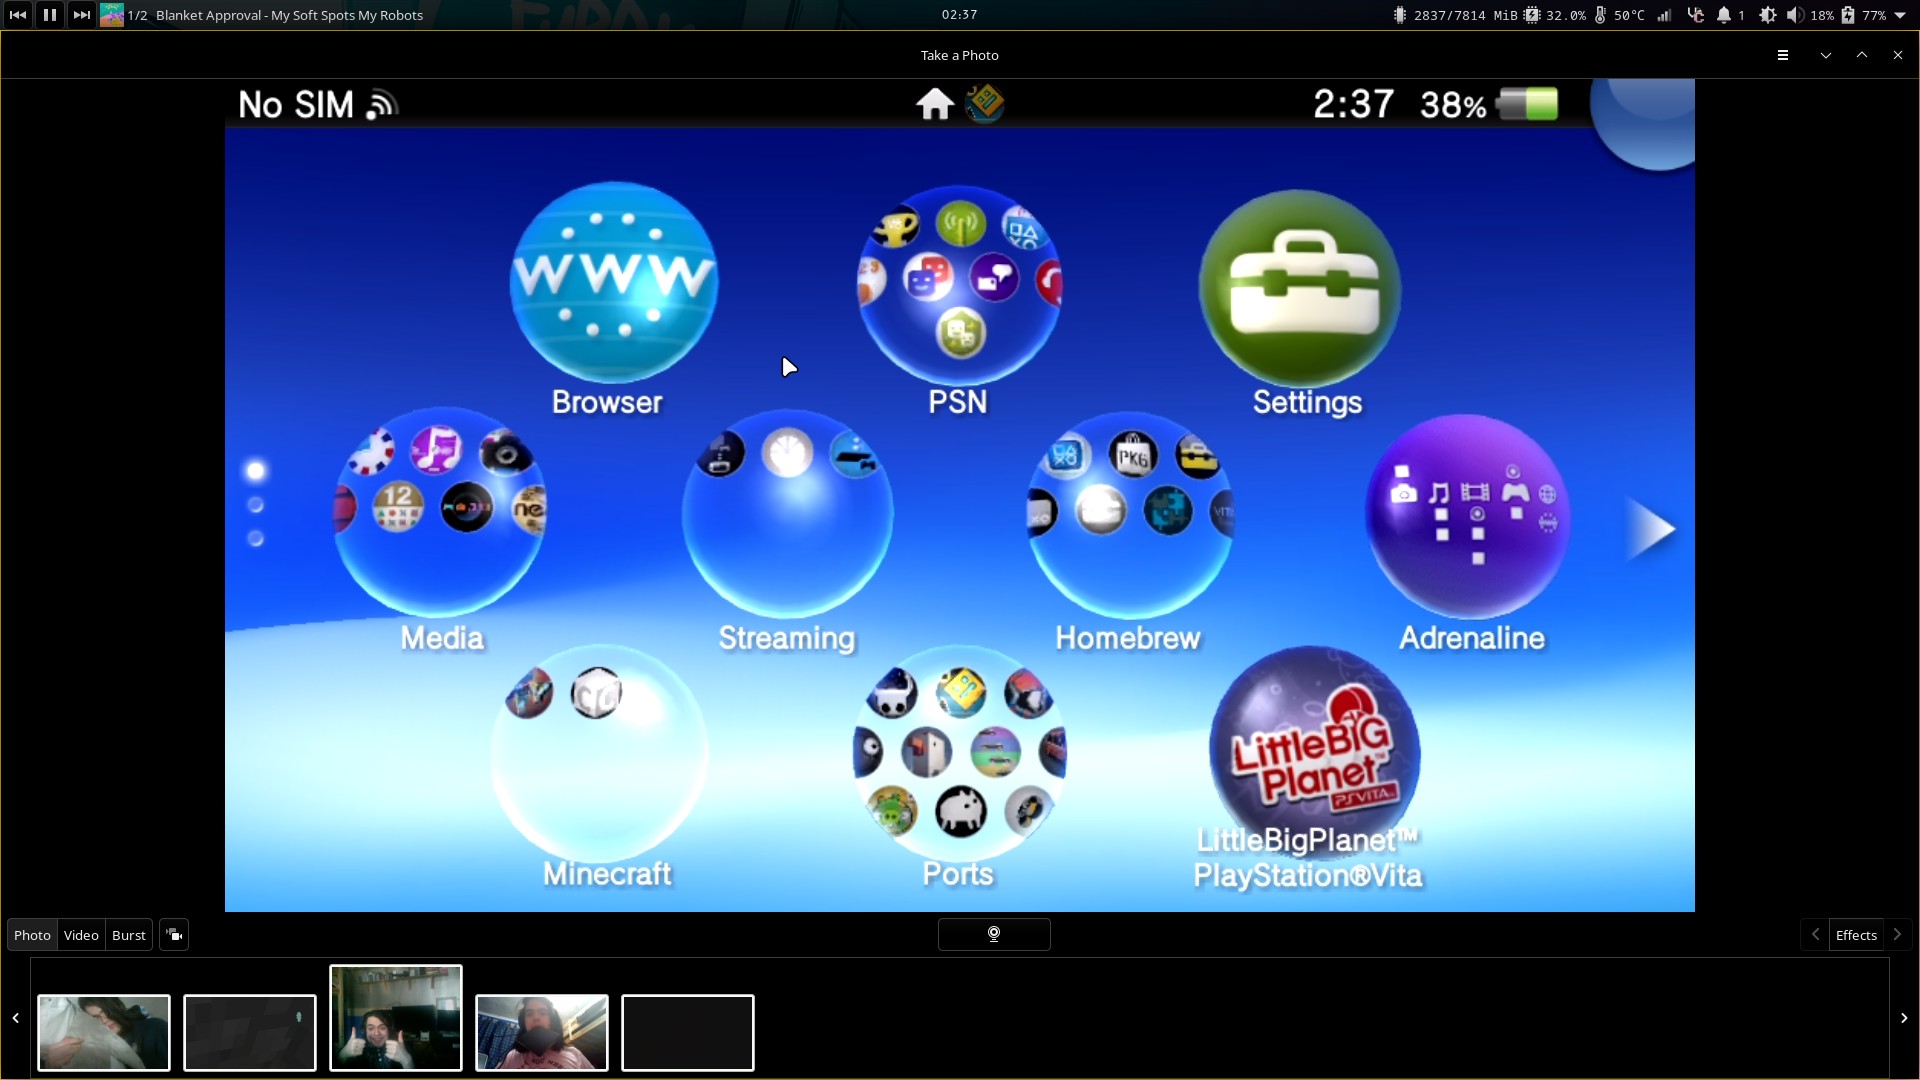Click the webcam capture button
Screen dimensions: 1920x1080
tap(993, 934)
